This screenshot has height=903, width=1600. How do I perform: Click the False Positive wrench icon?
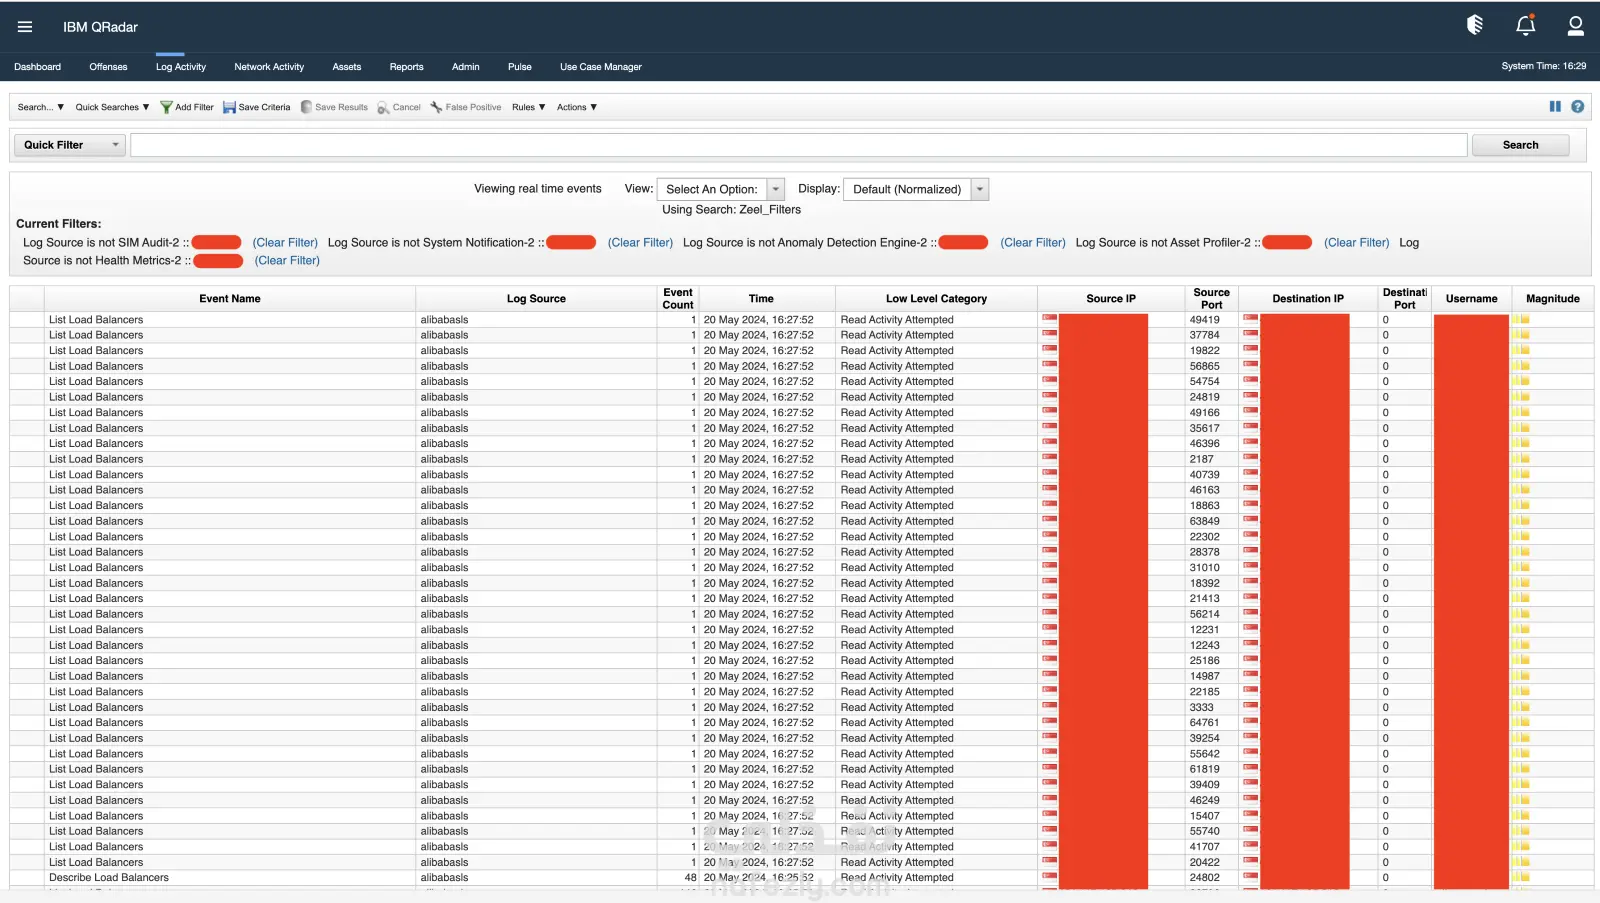tap(436, 107)
